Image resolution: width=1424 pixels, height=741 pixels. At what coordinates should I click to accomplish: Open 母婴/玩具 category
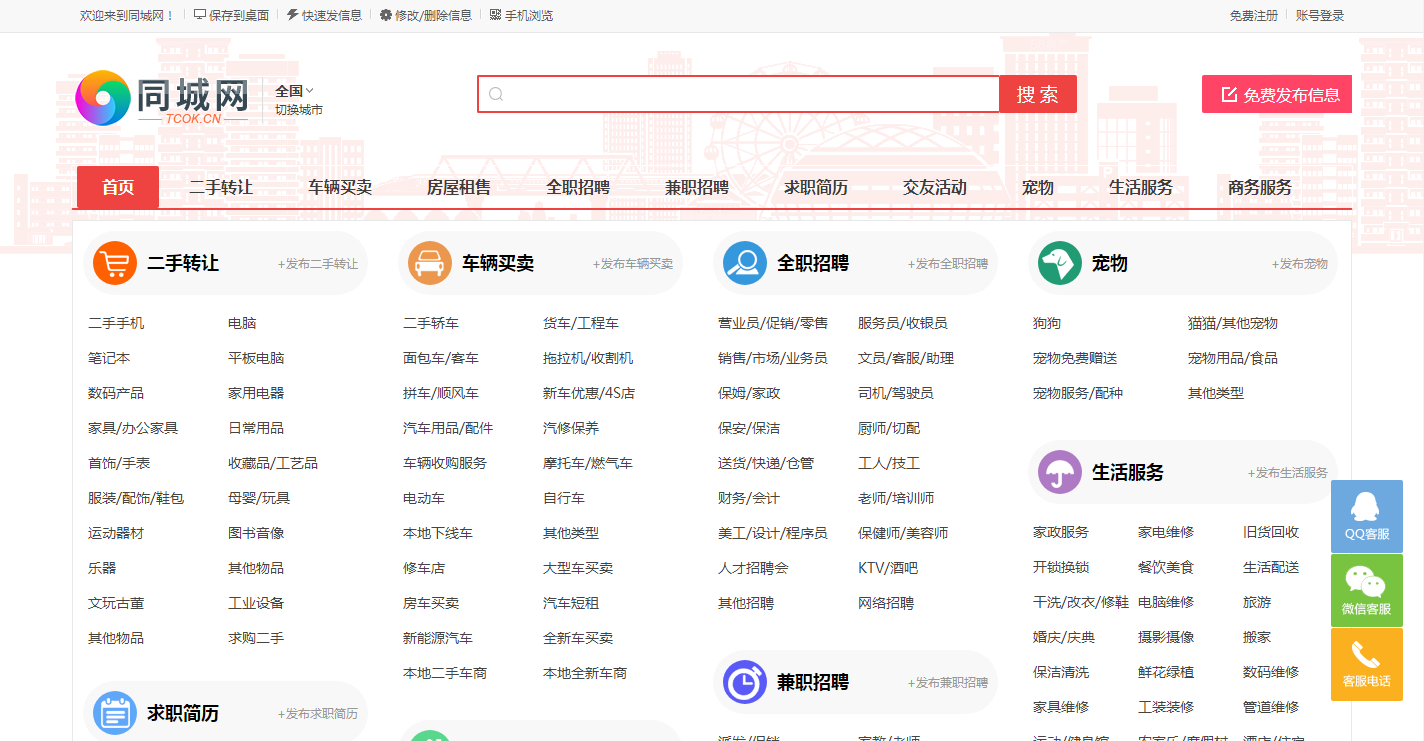(259, 498)
